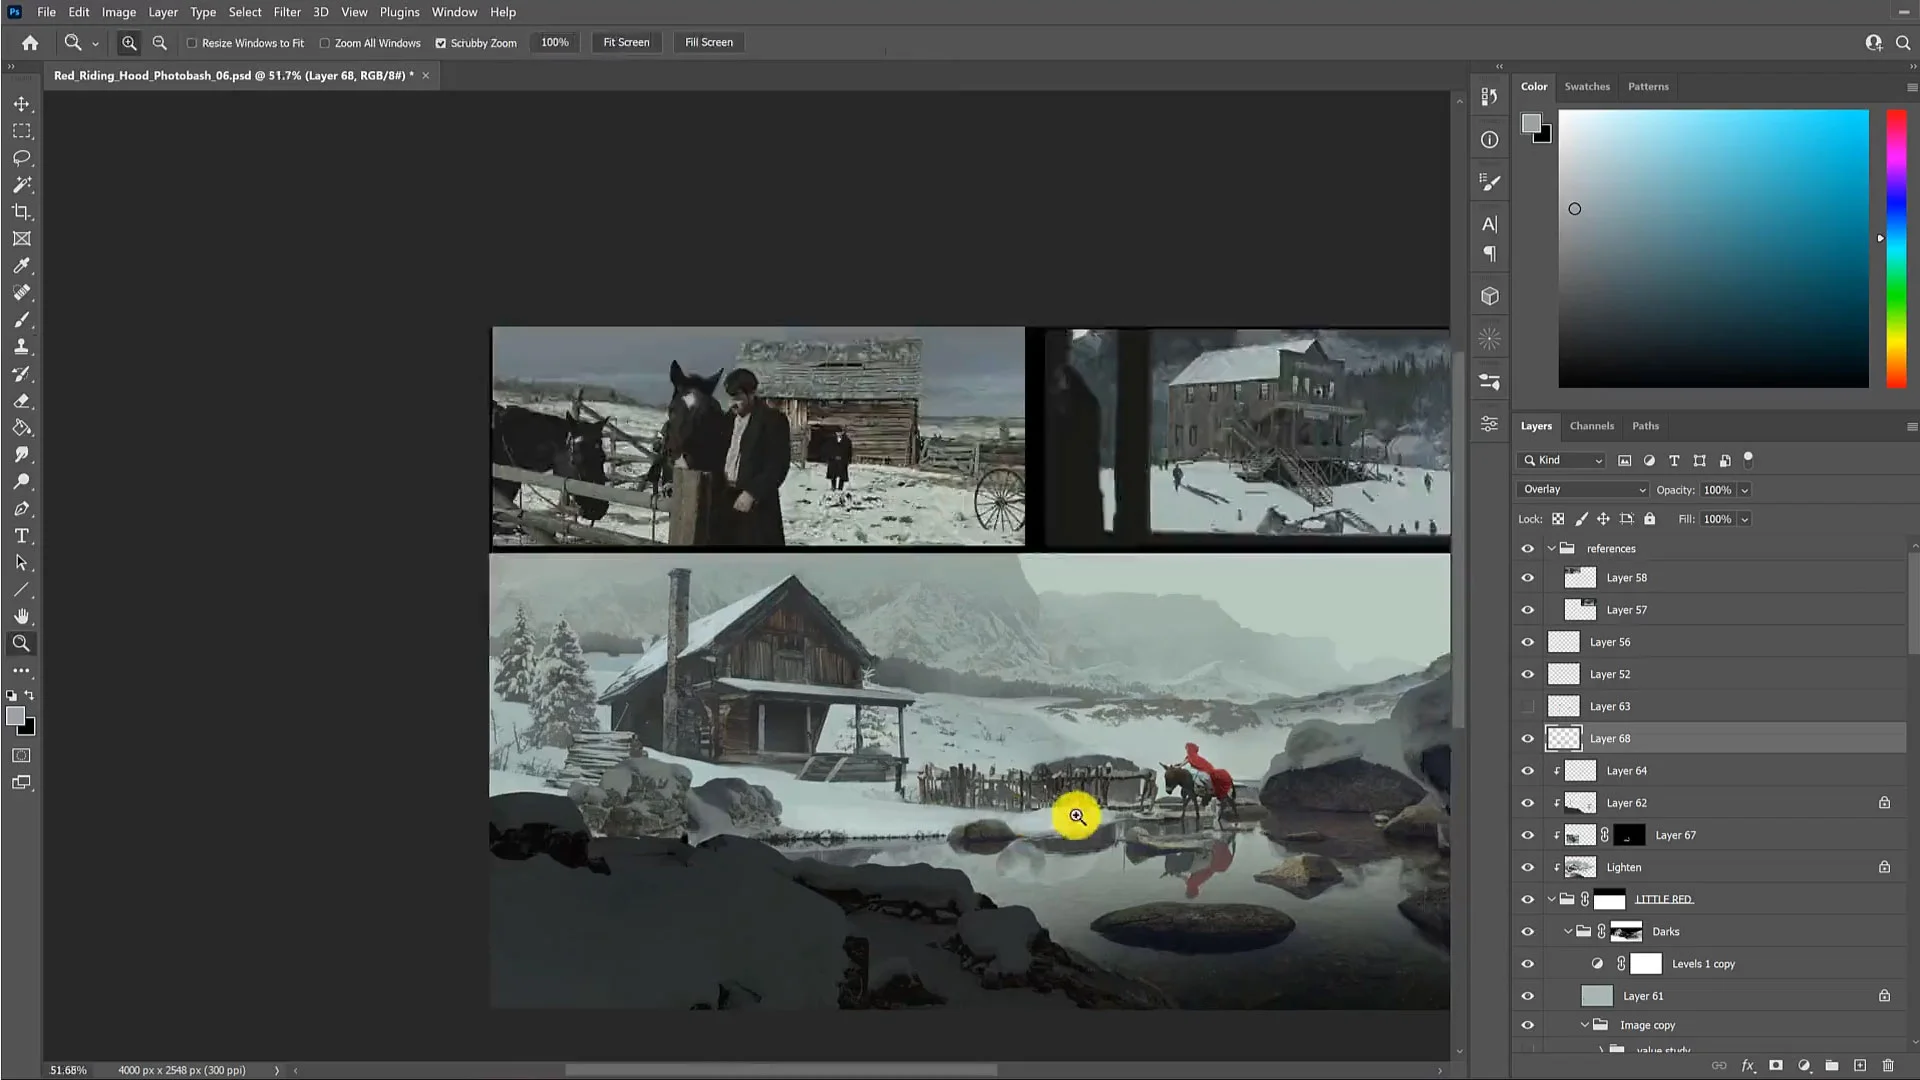Viewport: 1920px width, 1080px height.
Task: Hide the references group
Action: pyautogui.click(x=1527, y=549)
